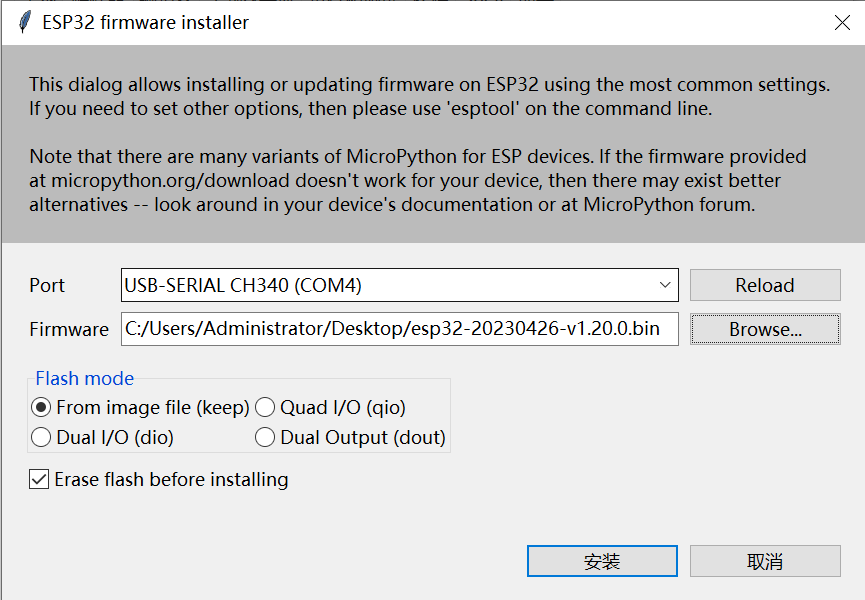The height and width of the screenshot is (600, 865).
Task: Click the Firmware label
Action: (69, 329)
